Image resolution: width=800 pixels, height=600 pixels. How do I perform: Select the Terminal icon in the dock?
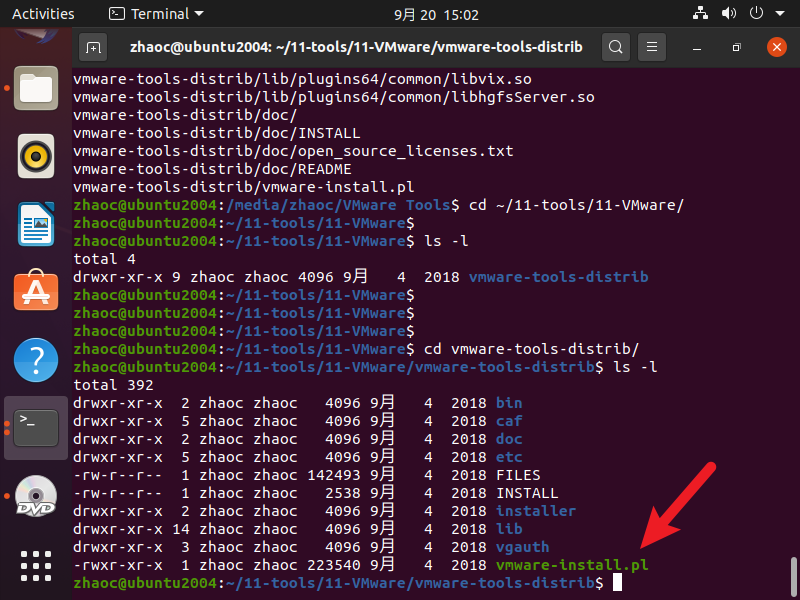click(36, 428)
